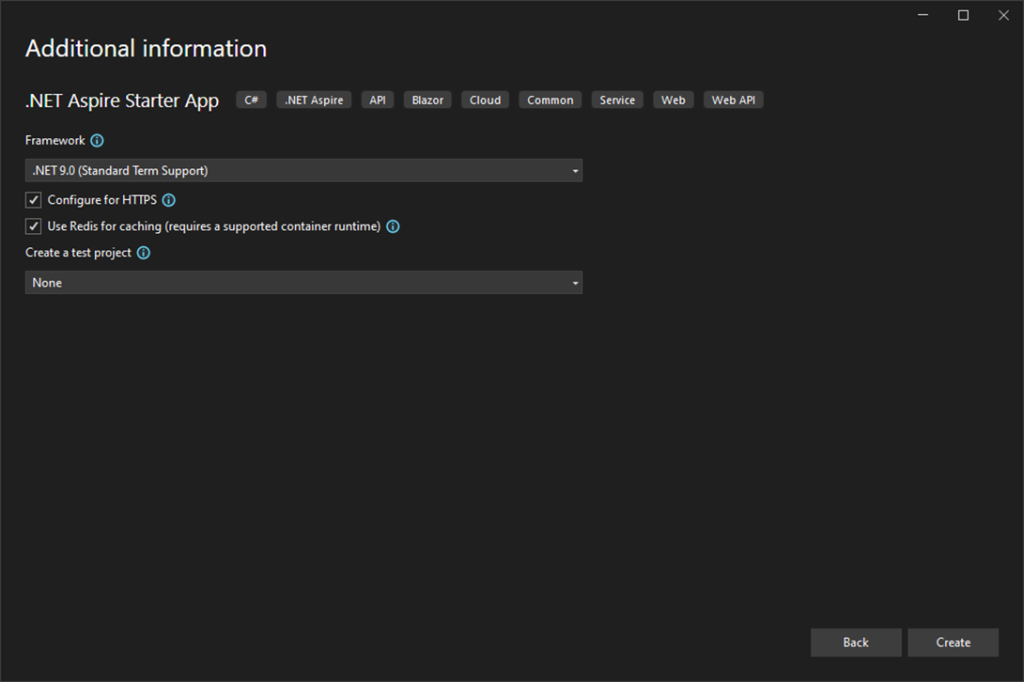
Task: Click the info icon next to Create a test project
Action: tap(143, 253)
